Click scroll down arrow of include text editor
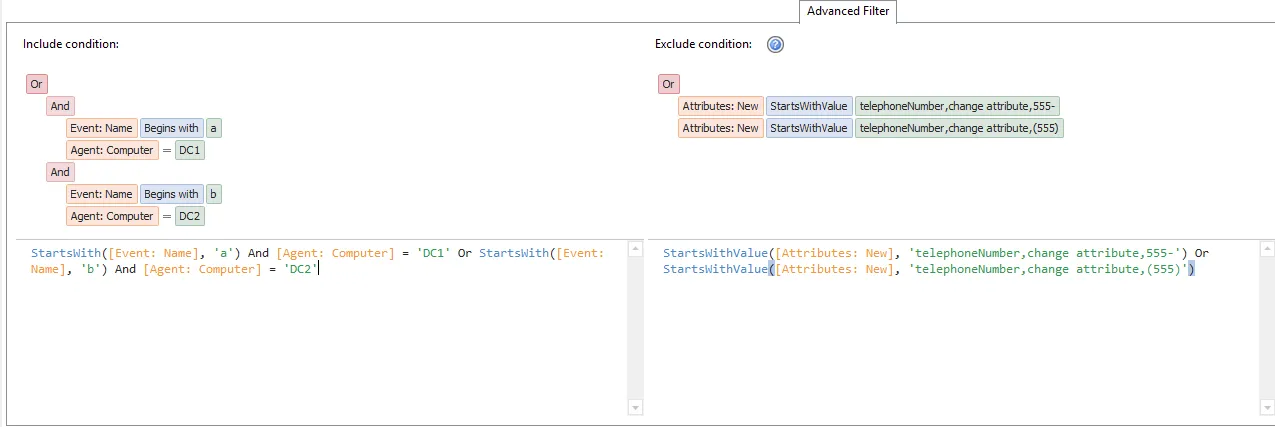The image size is (1275, 427). coord(635,407)
